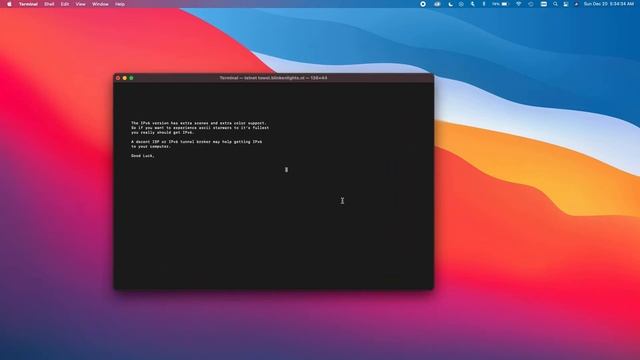Open the Wi-Fi status menu
The height and width of the screenshot is (360, 640).
[x=518, y=4]
